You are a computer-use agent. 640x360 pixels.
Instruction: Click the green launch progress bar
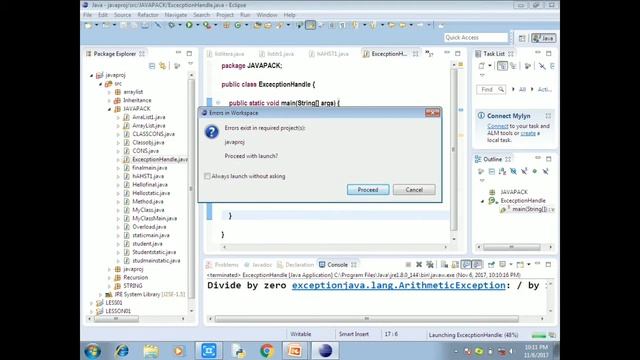click(539, 336)
